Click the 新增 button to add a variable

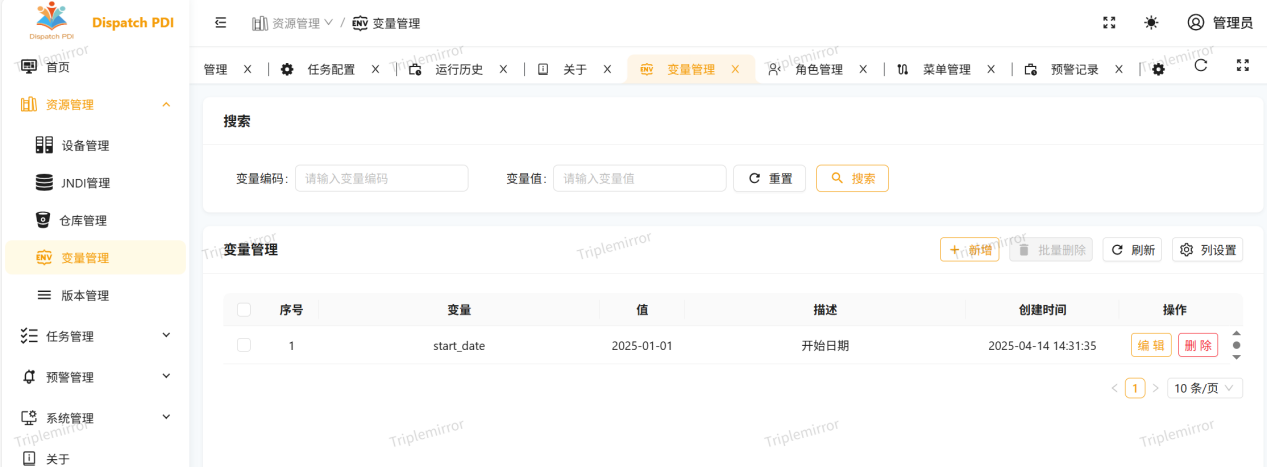(969, 250)
